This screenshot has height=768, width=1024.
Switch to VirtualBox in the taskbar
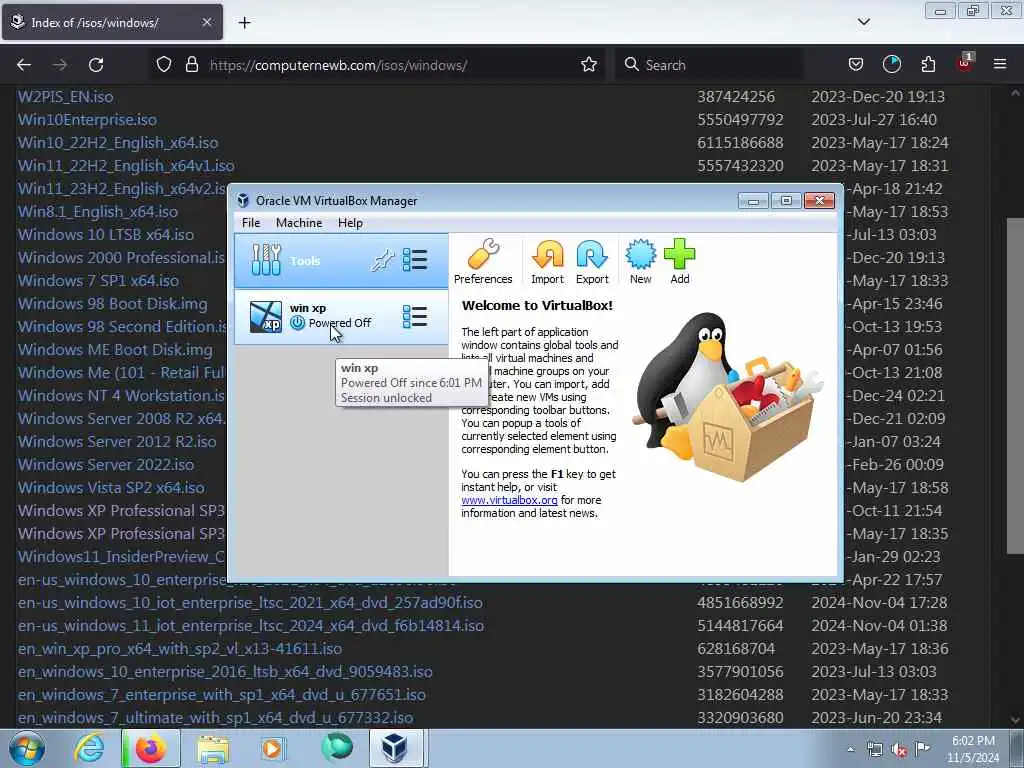click(398, 748)
